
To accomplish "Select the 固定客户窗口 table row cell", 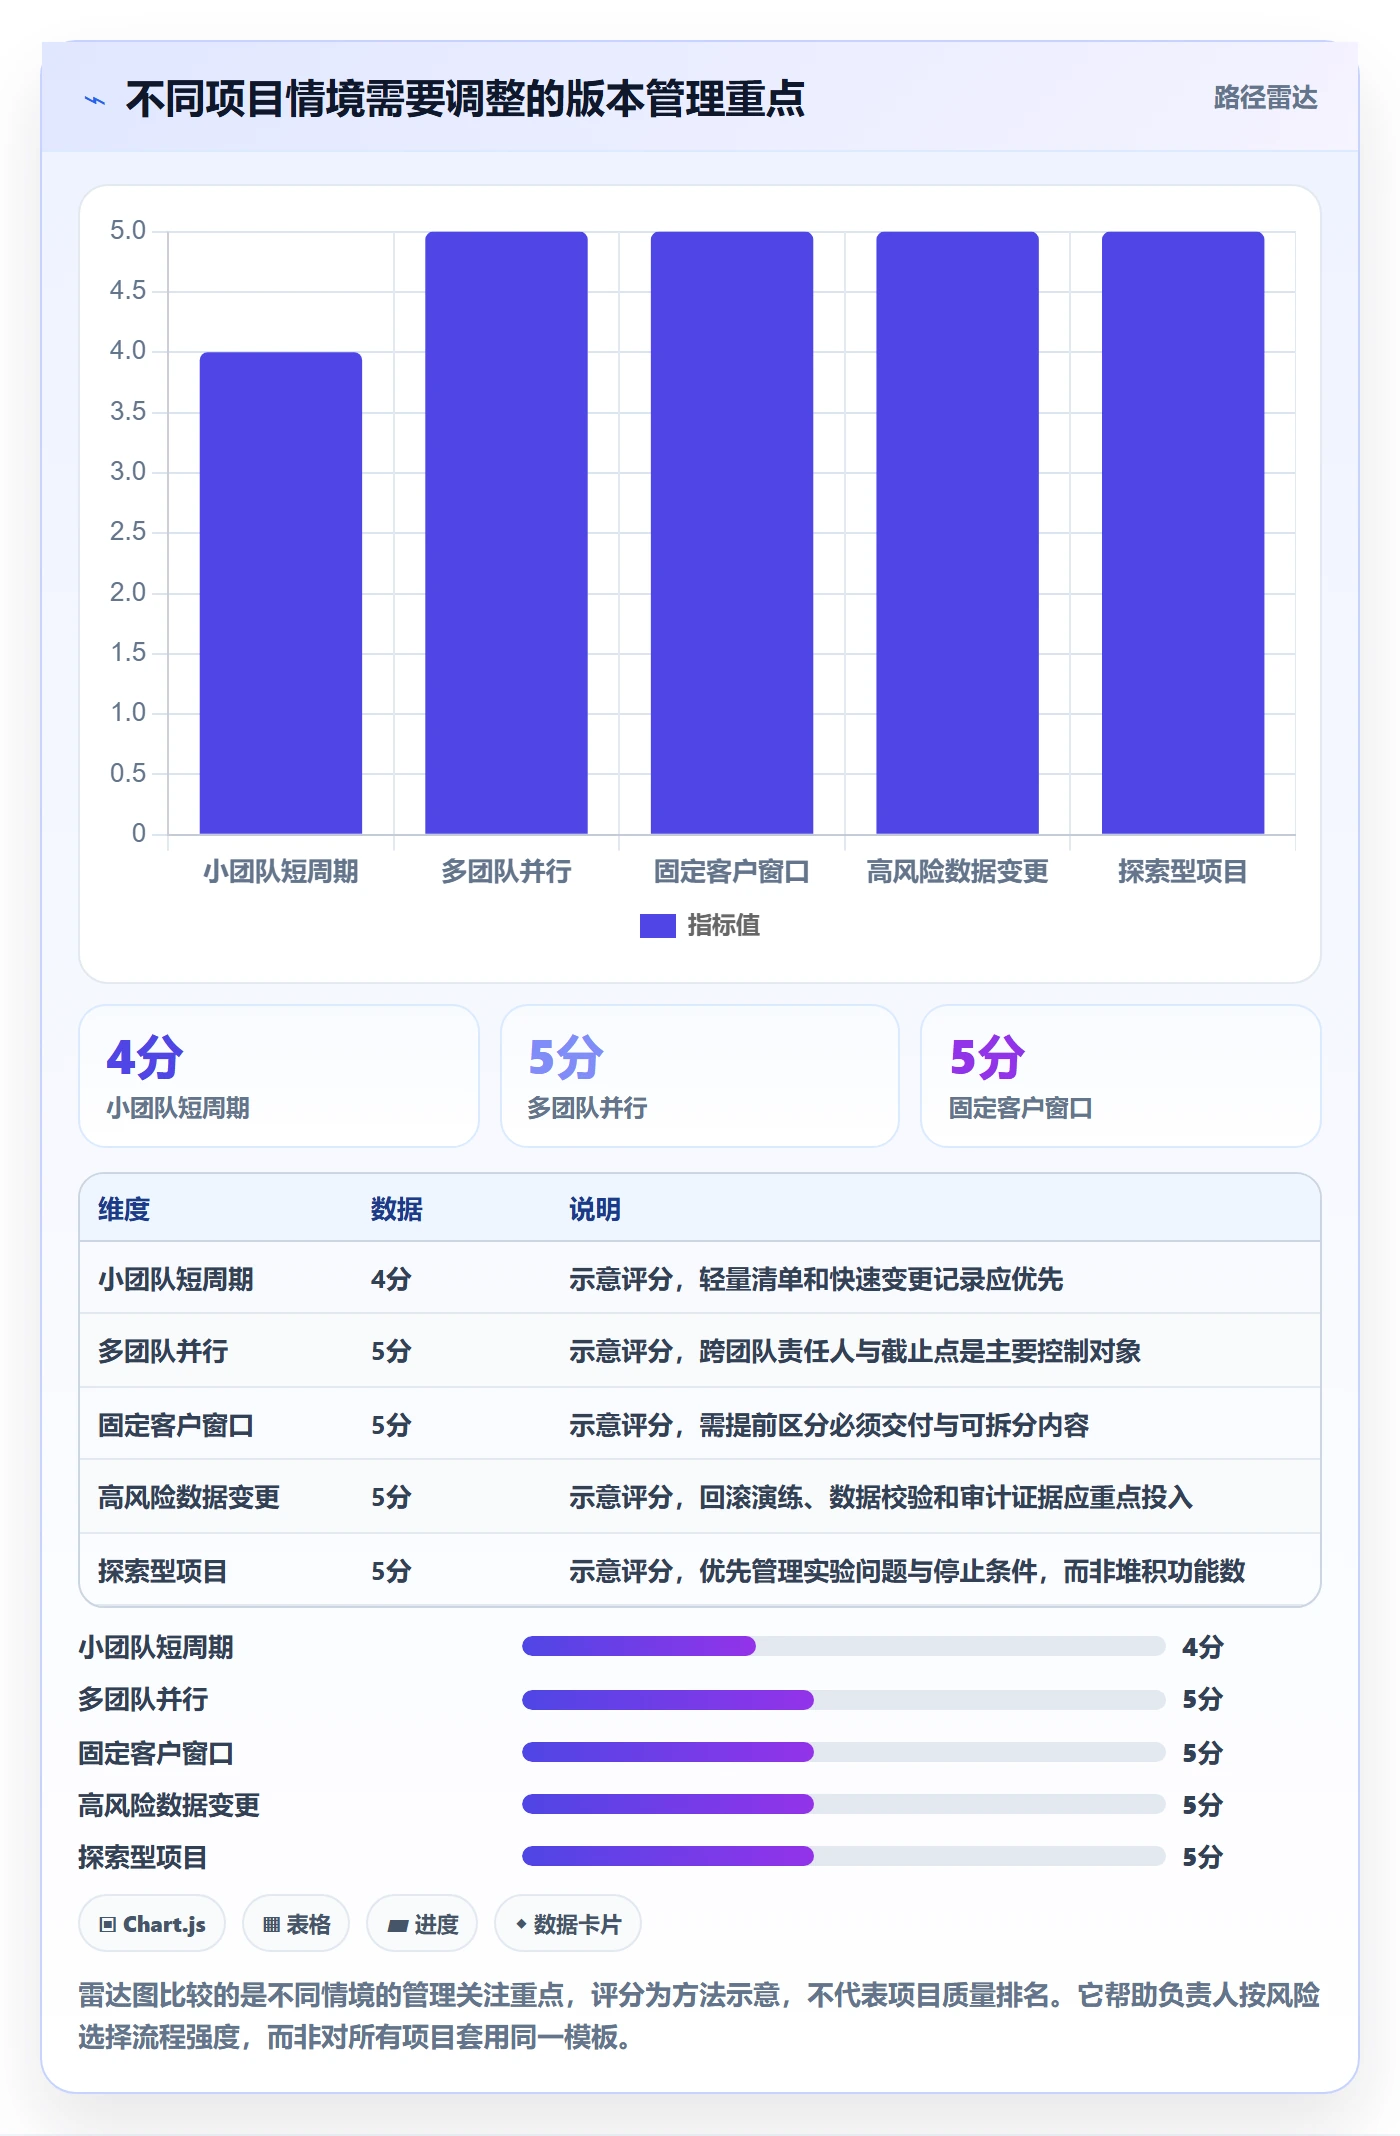I will coord(176,1425).
